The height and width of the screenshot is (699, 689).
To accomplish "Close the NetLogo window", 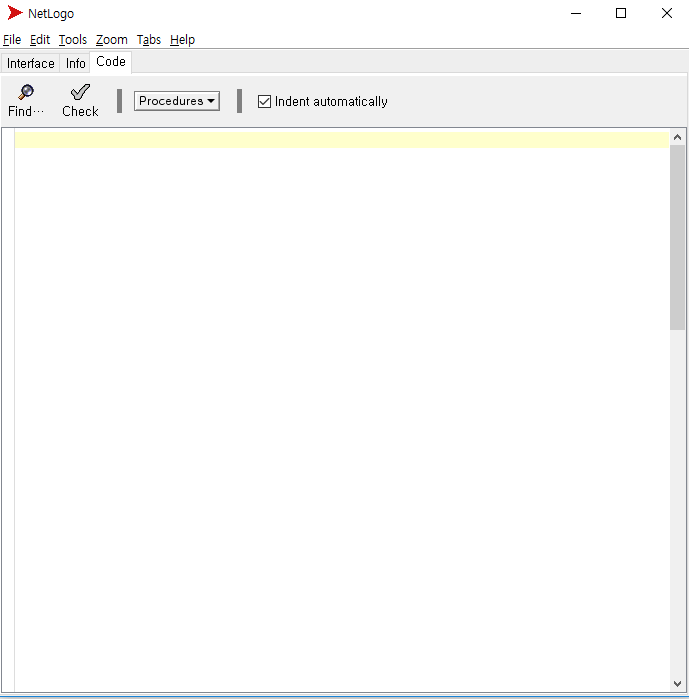I will (x=667, y=13).
